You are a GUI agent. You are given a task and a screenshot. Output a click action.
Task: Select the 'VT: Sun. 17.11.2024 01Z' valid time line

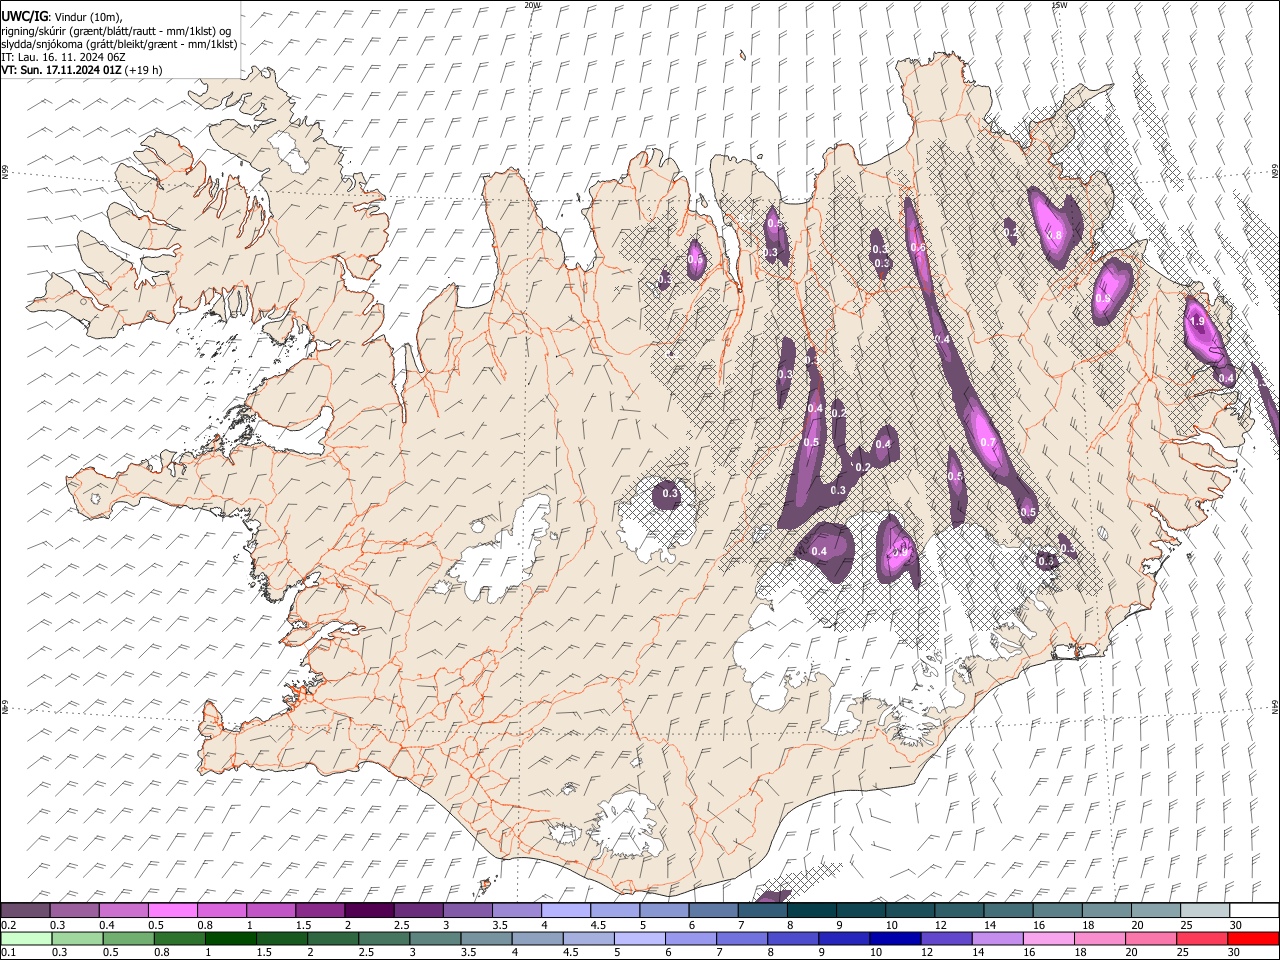(62, 70)
